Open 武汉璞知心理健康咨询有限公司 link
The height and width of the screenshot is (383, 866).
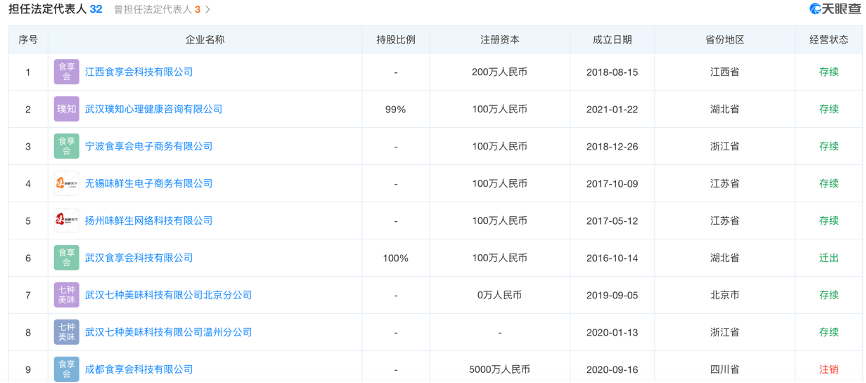(x=154, y=109)
